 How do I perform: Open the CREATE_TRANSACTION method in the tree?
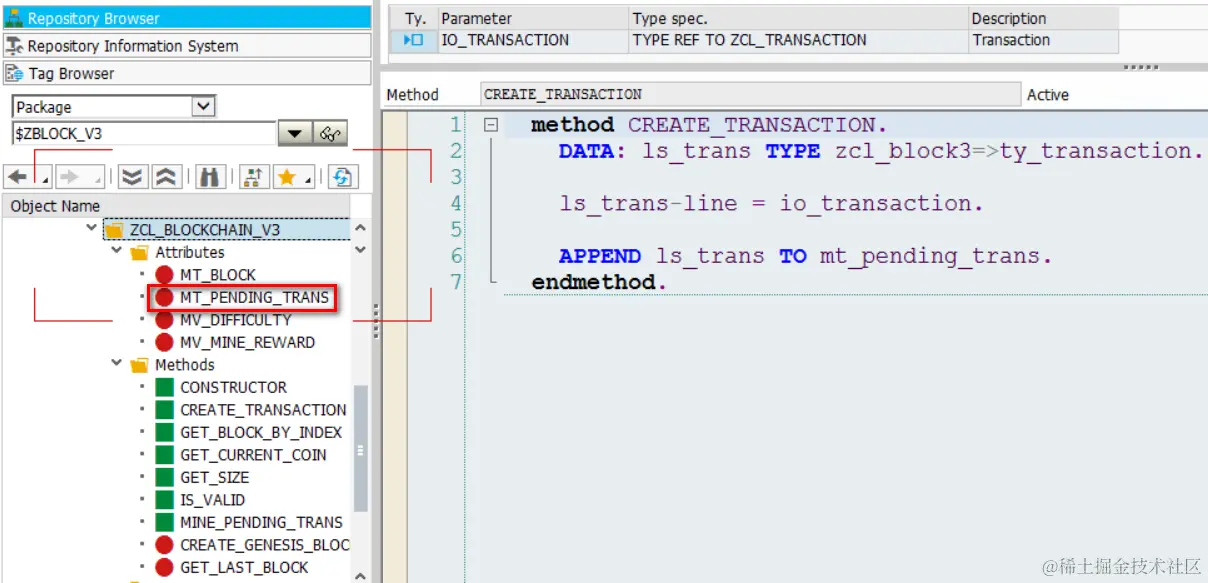263,410
